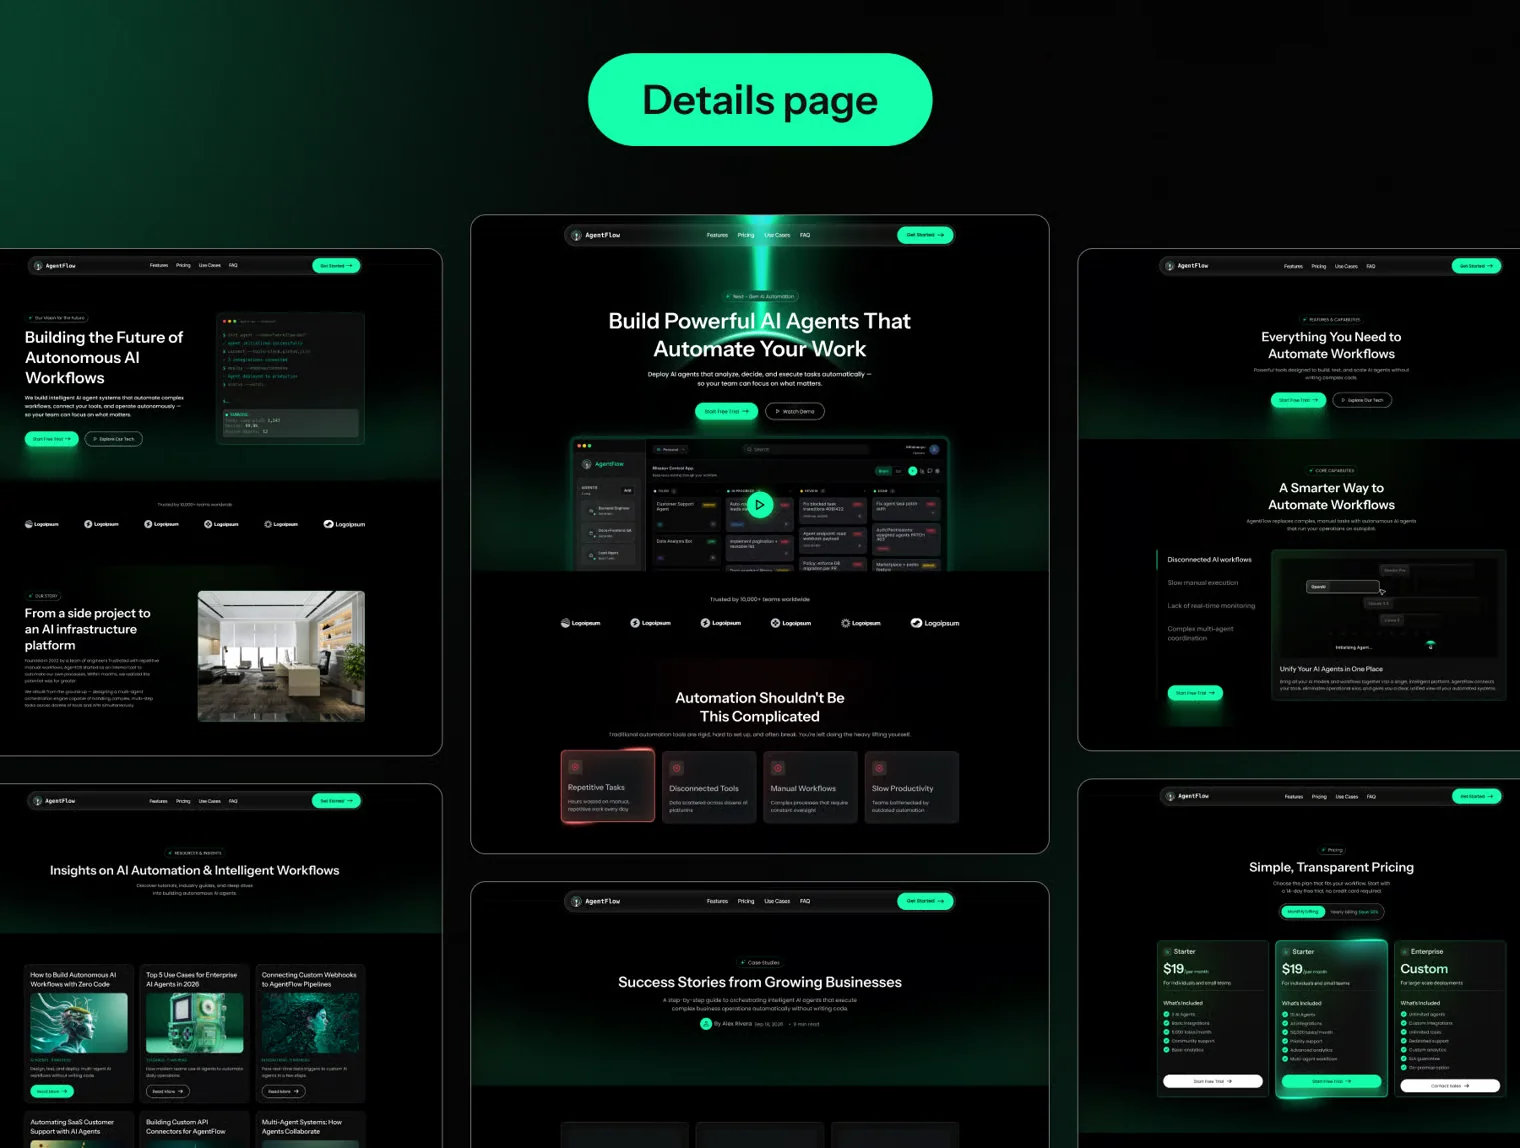Click the AgentFlow logo in the Everything You Need page
This screenshot has height=1148, width=1520.
click(x=1187, y=266)
